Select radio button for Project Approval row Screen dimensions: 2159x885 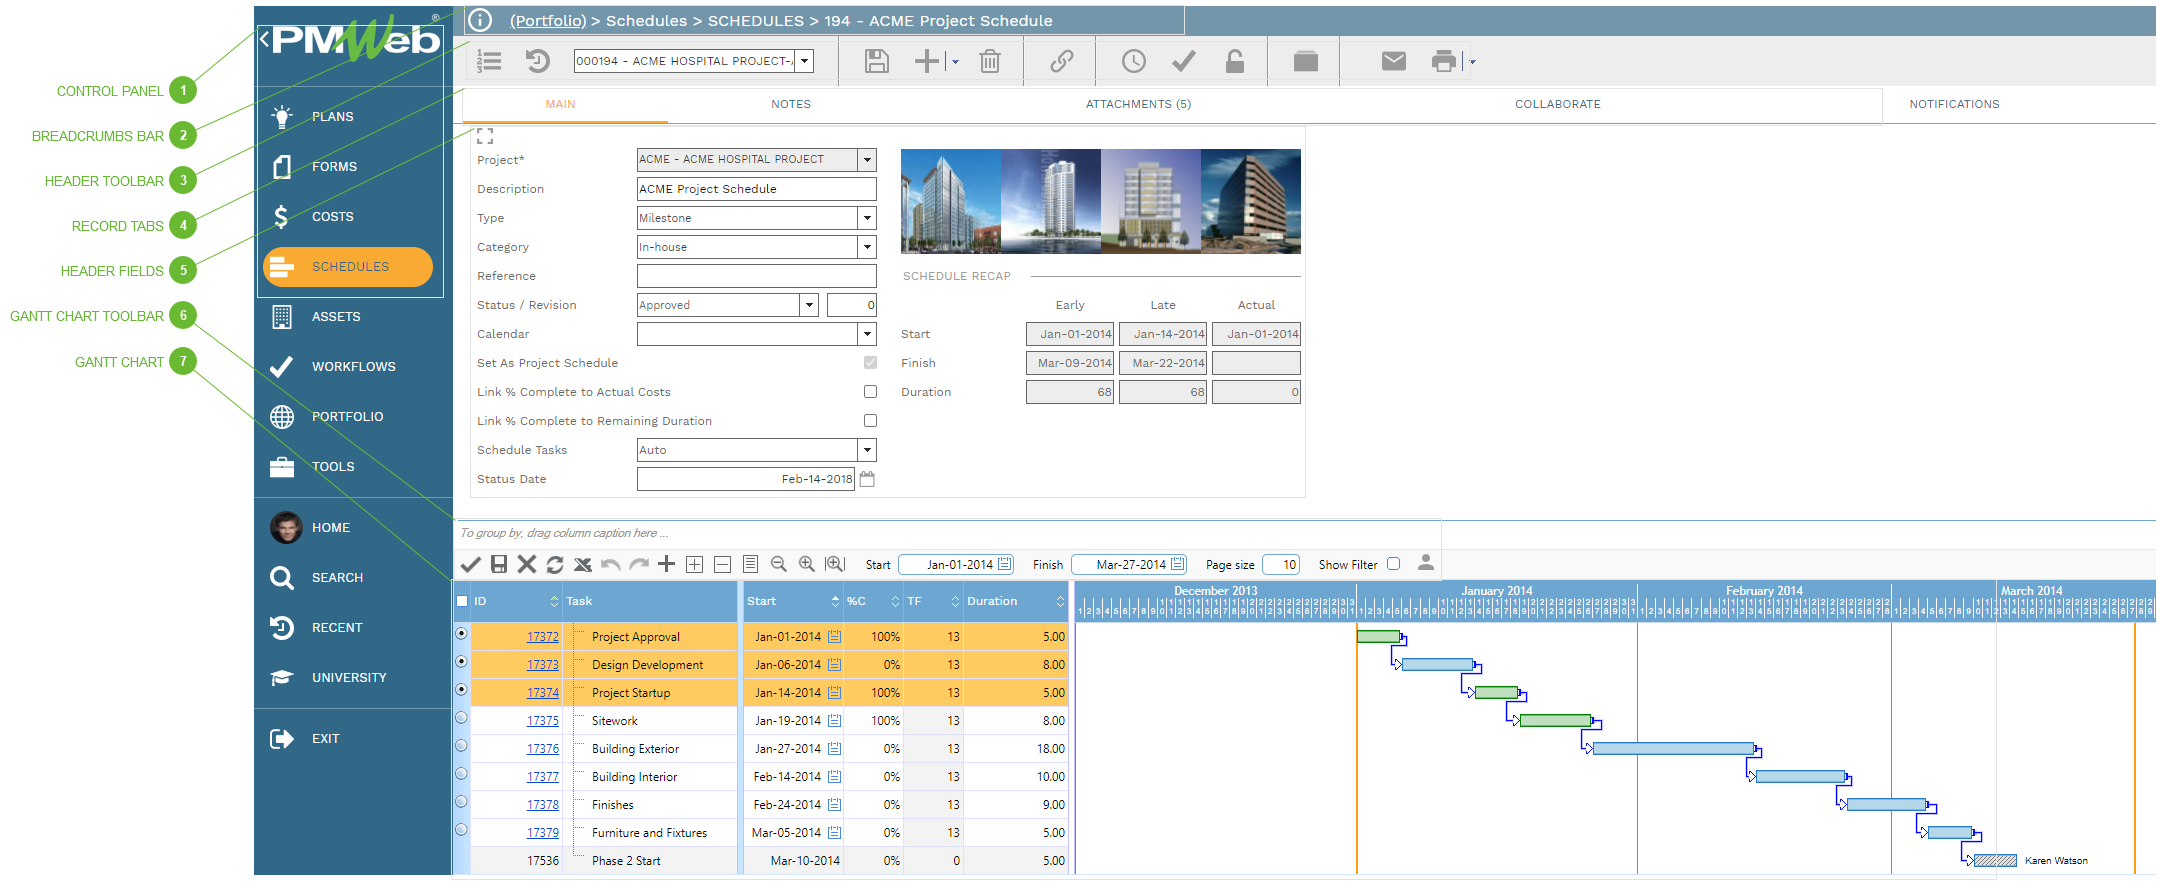[461, 634]
